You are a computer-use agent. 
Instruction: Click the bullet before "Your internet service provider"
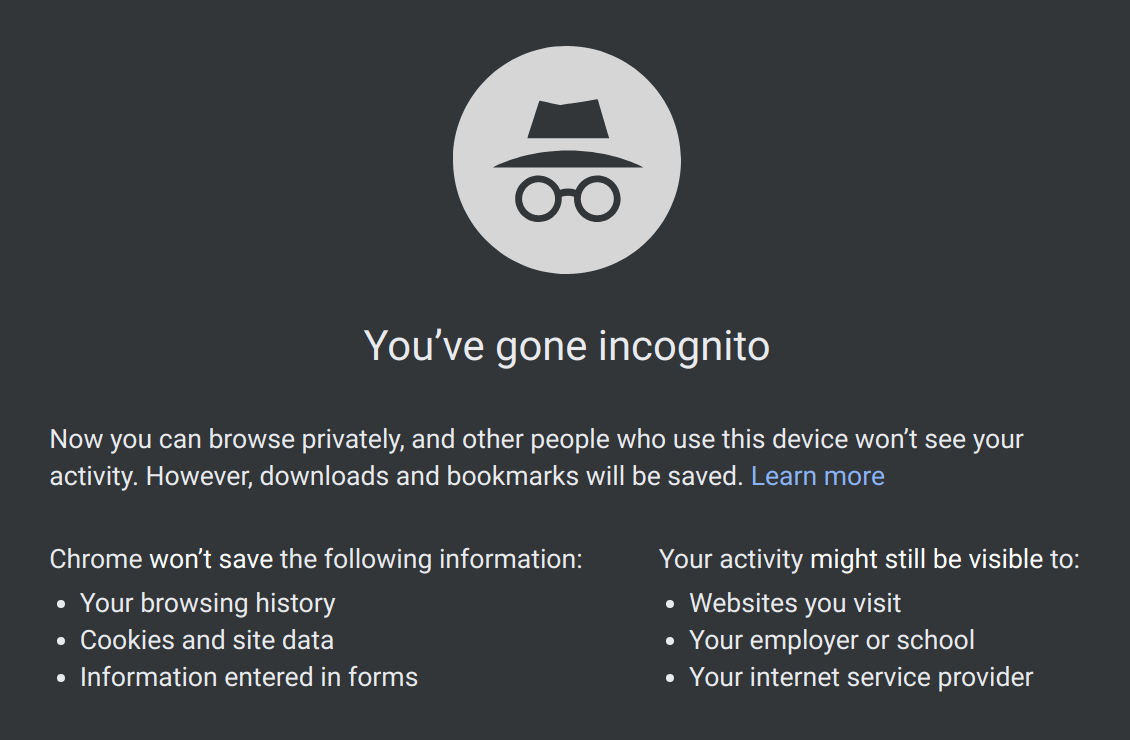[671, 679]
